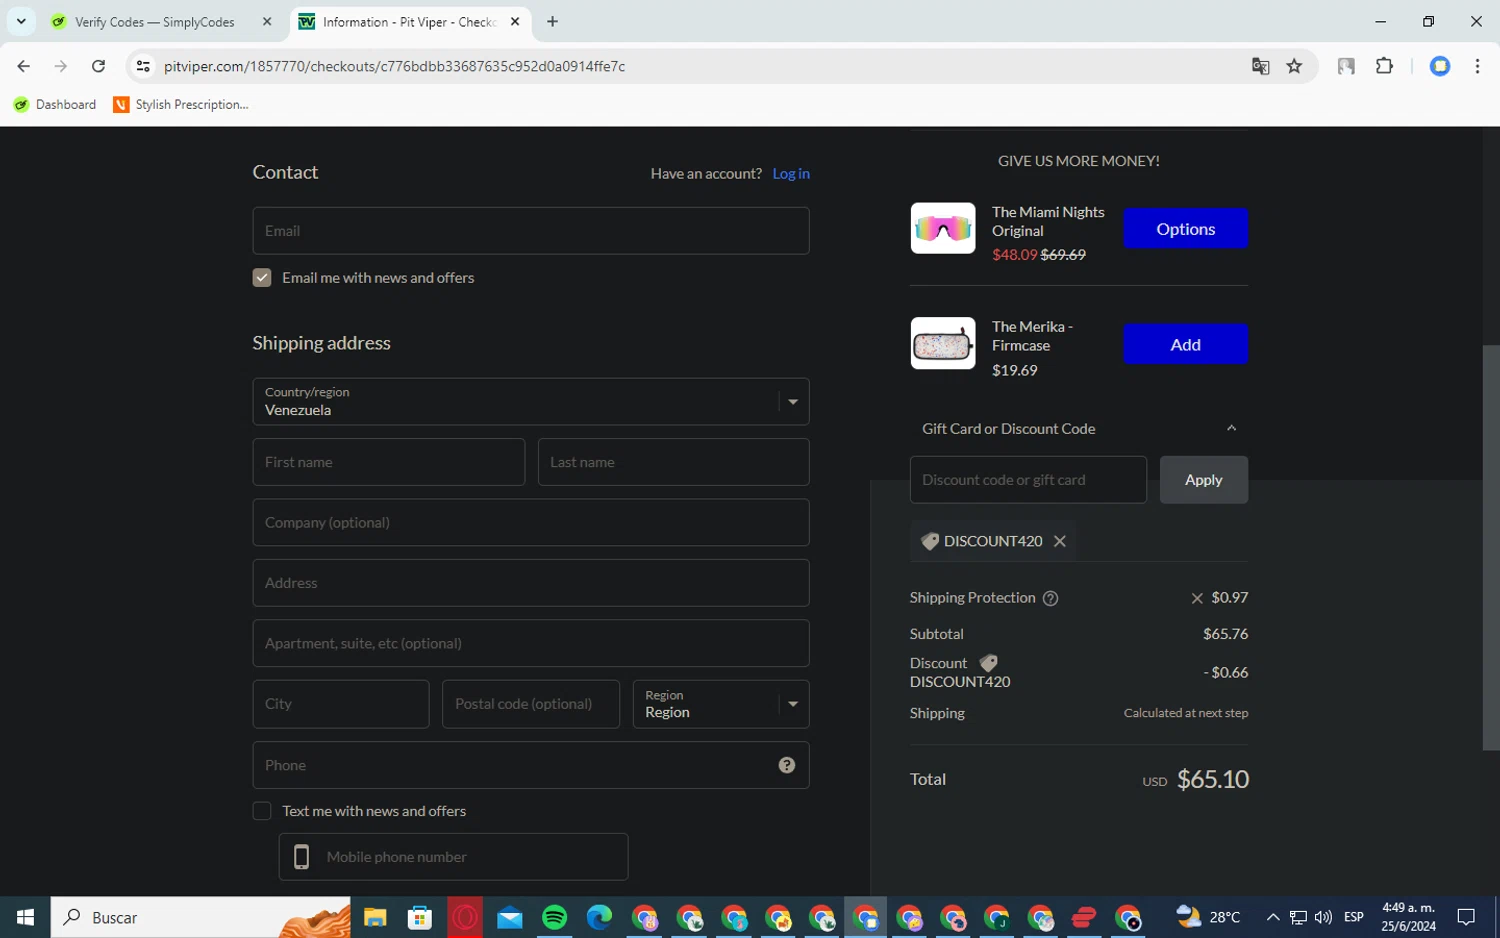Focus the Postal code (optional) field
Image resolution: width=1500 pixels, height=938 pixels.
[x=531, y=704]
